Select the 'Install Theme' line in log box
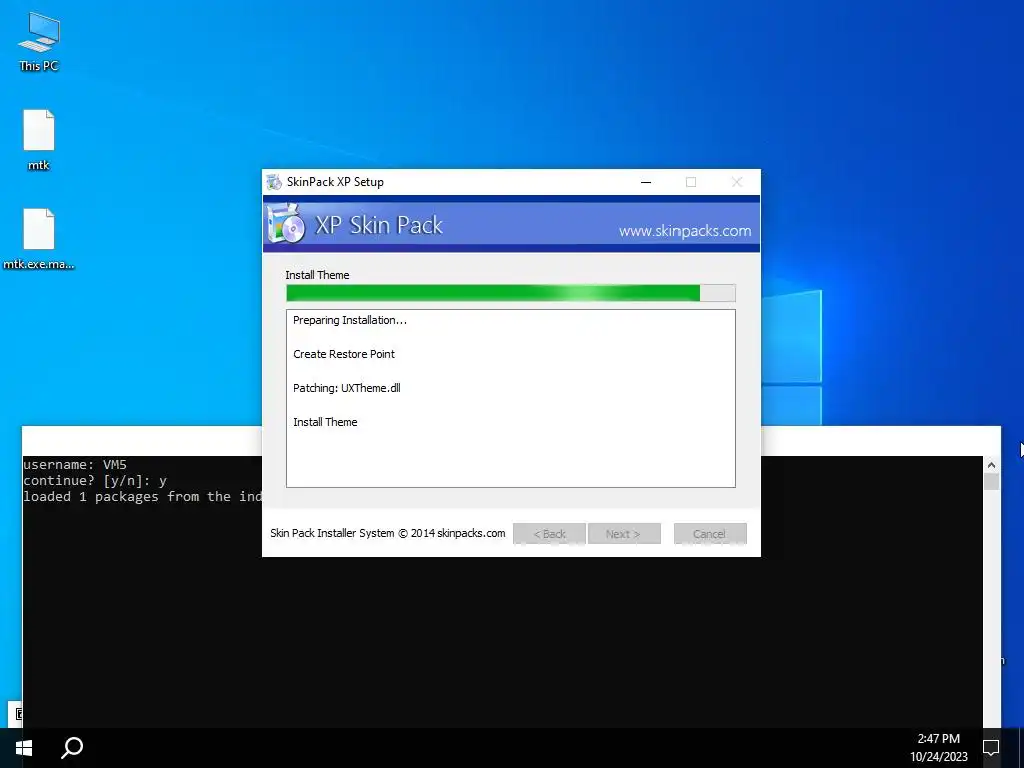 pyautogui.click(x=325, y=422)
